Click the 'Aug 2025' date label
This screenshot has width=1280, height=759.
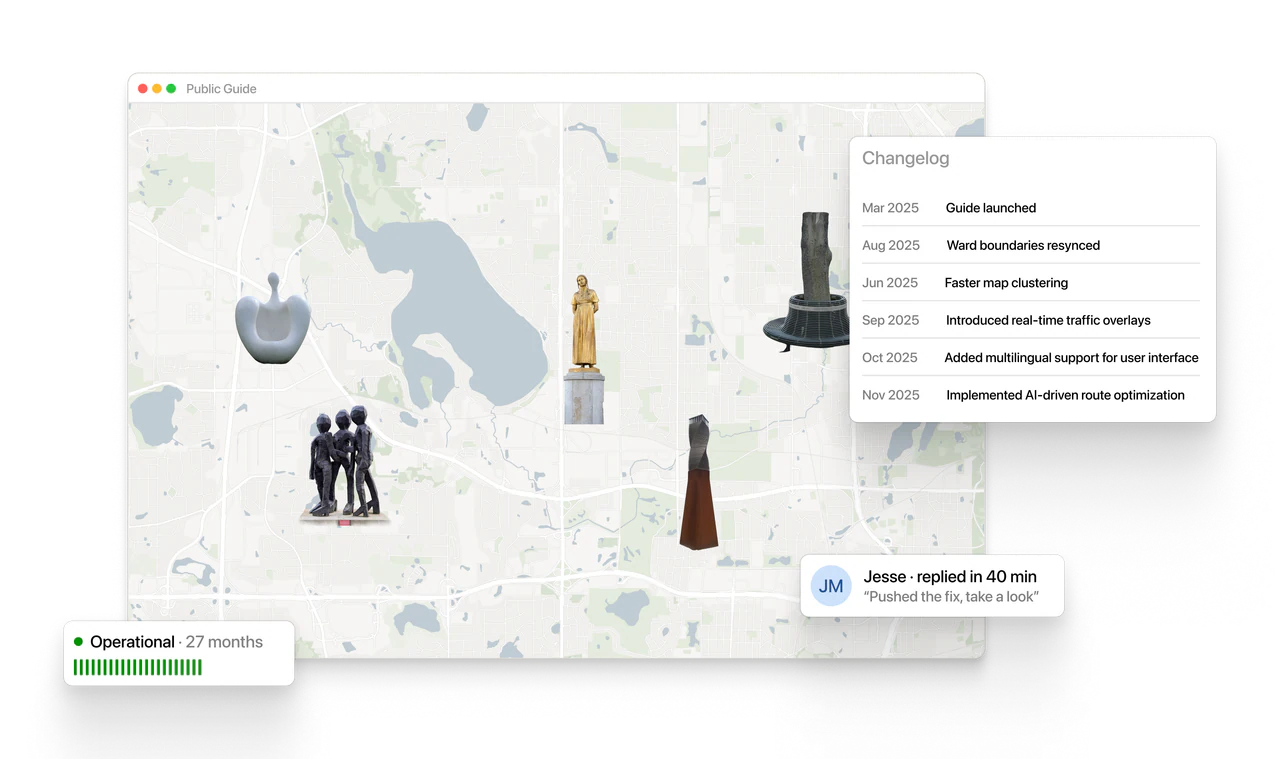tap(891, 245)
